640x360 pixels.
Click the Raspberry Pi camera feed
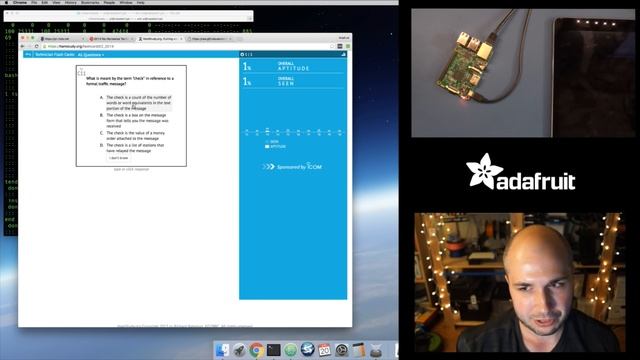[523, 73]
